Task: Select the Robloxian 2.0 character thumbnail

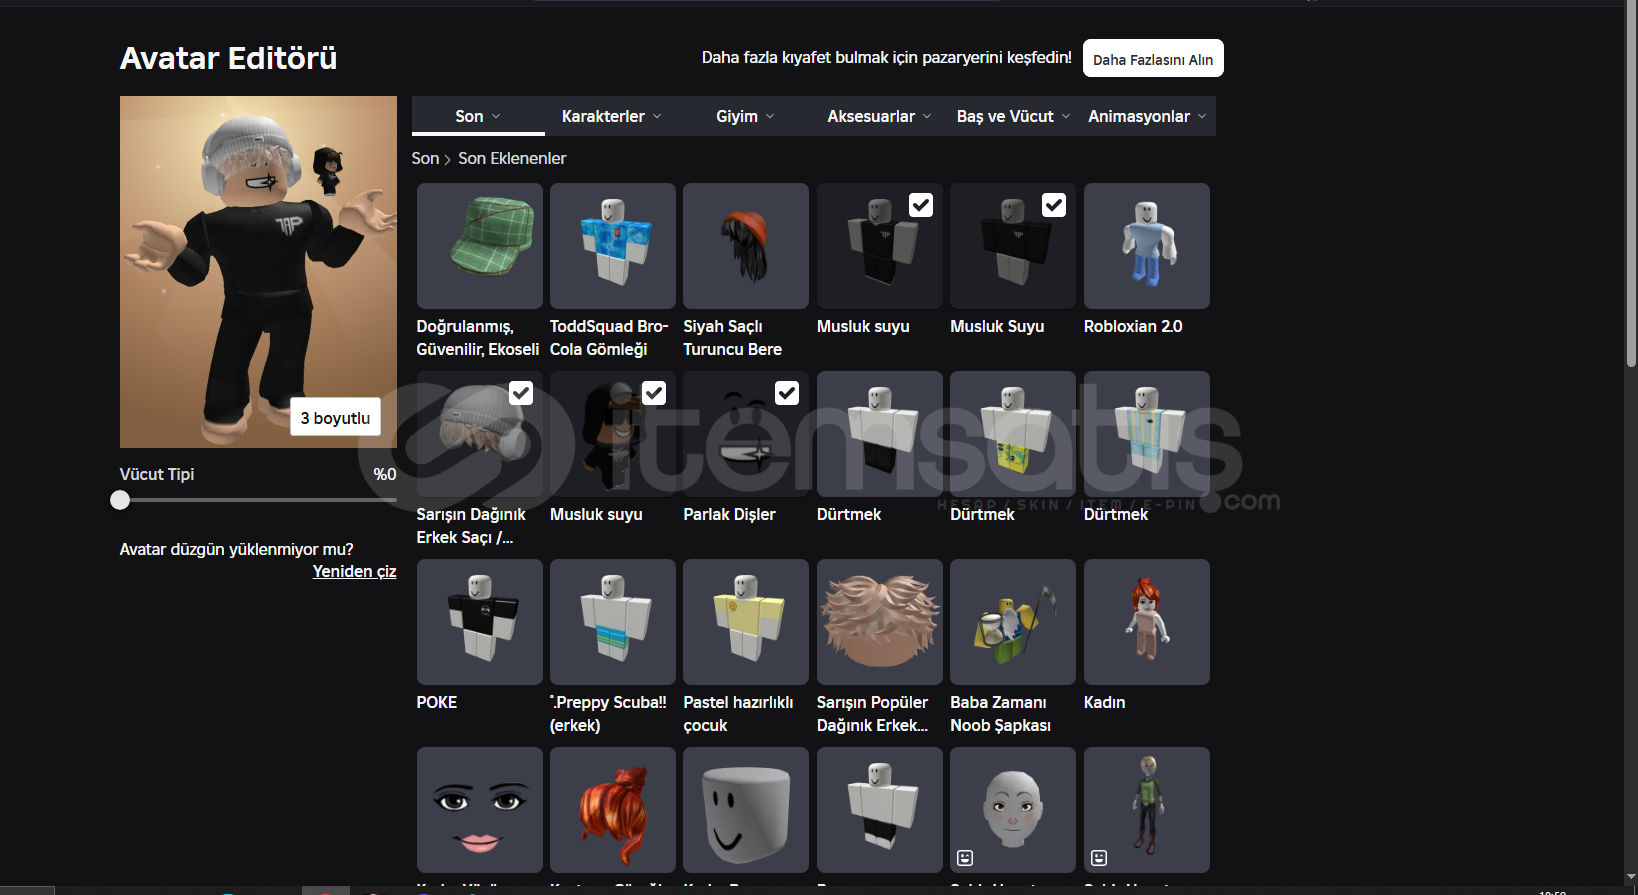Action: point(1147,246)
